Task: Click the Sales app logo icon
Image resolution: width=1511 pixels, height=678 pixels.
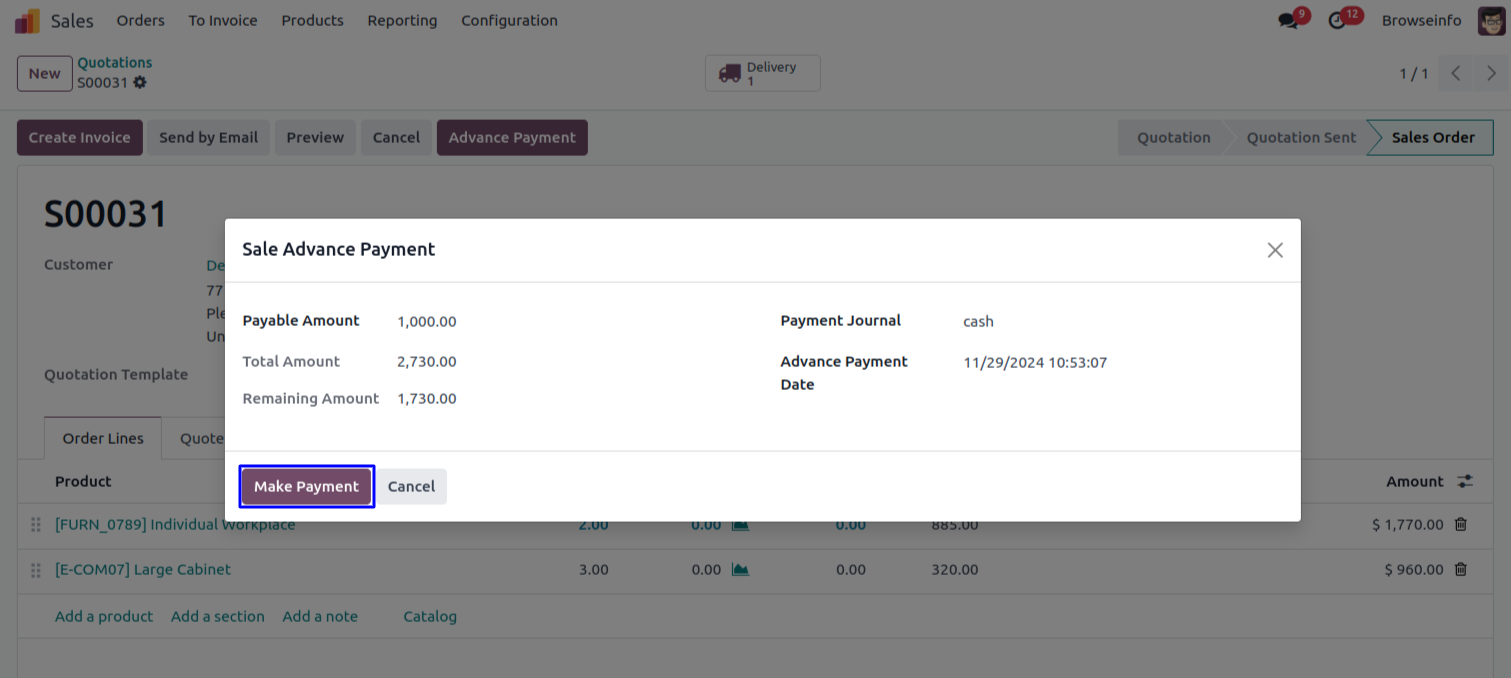Action: point(28,21)
